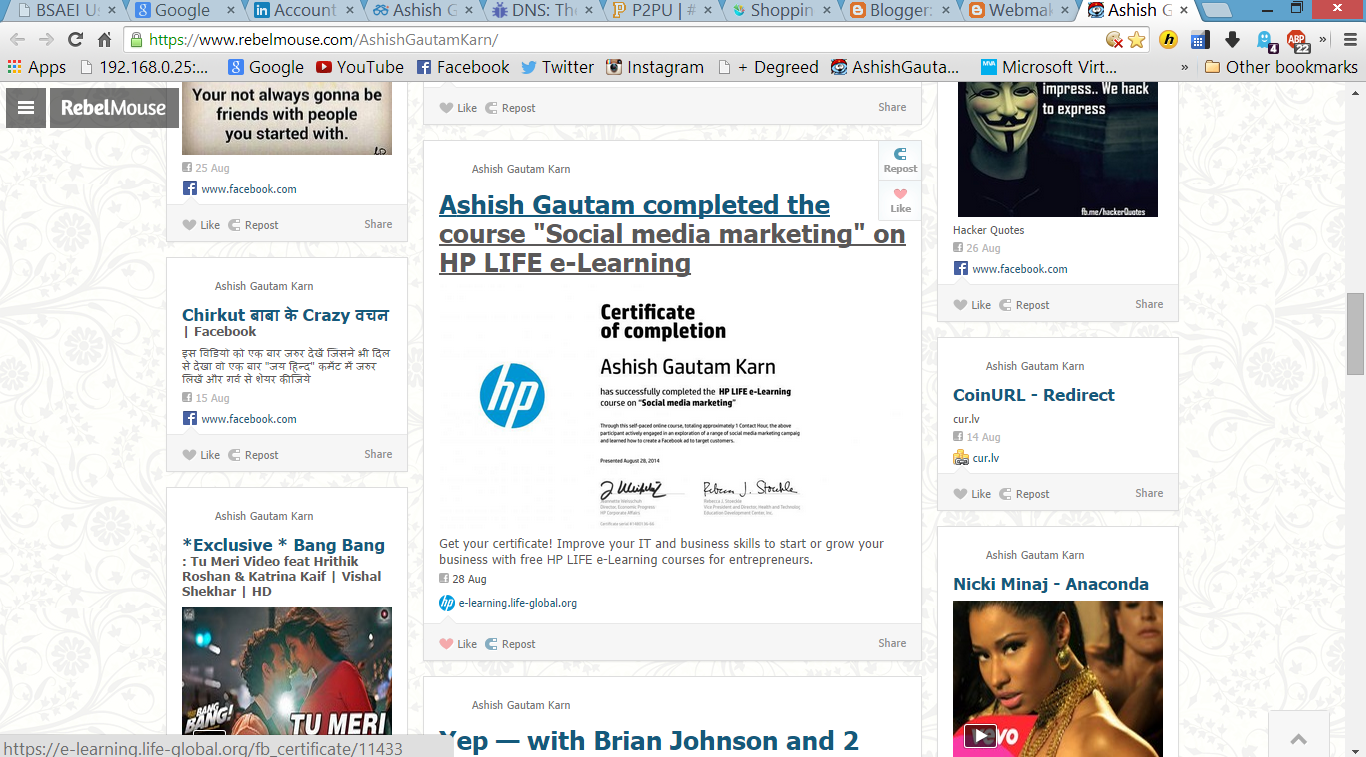Open the RebelMouse hamburger menu
Screen dimensions: 1366x757
(26, 108)
